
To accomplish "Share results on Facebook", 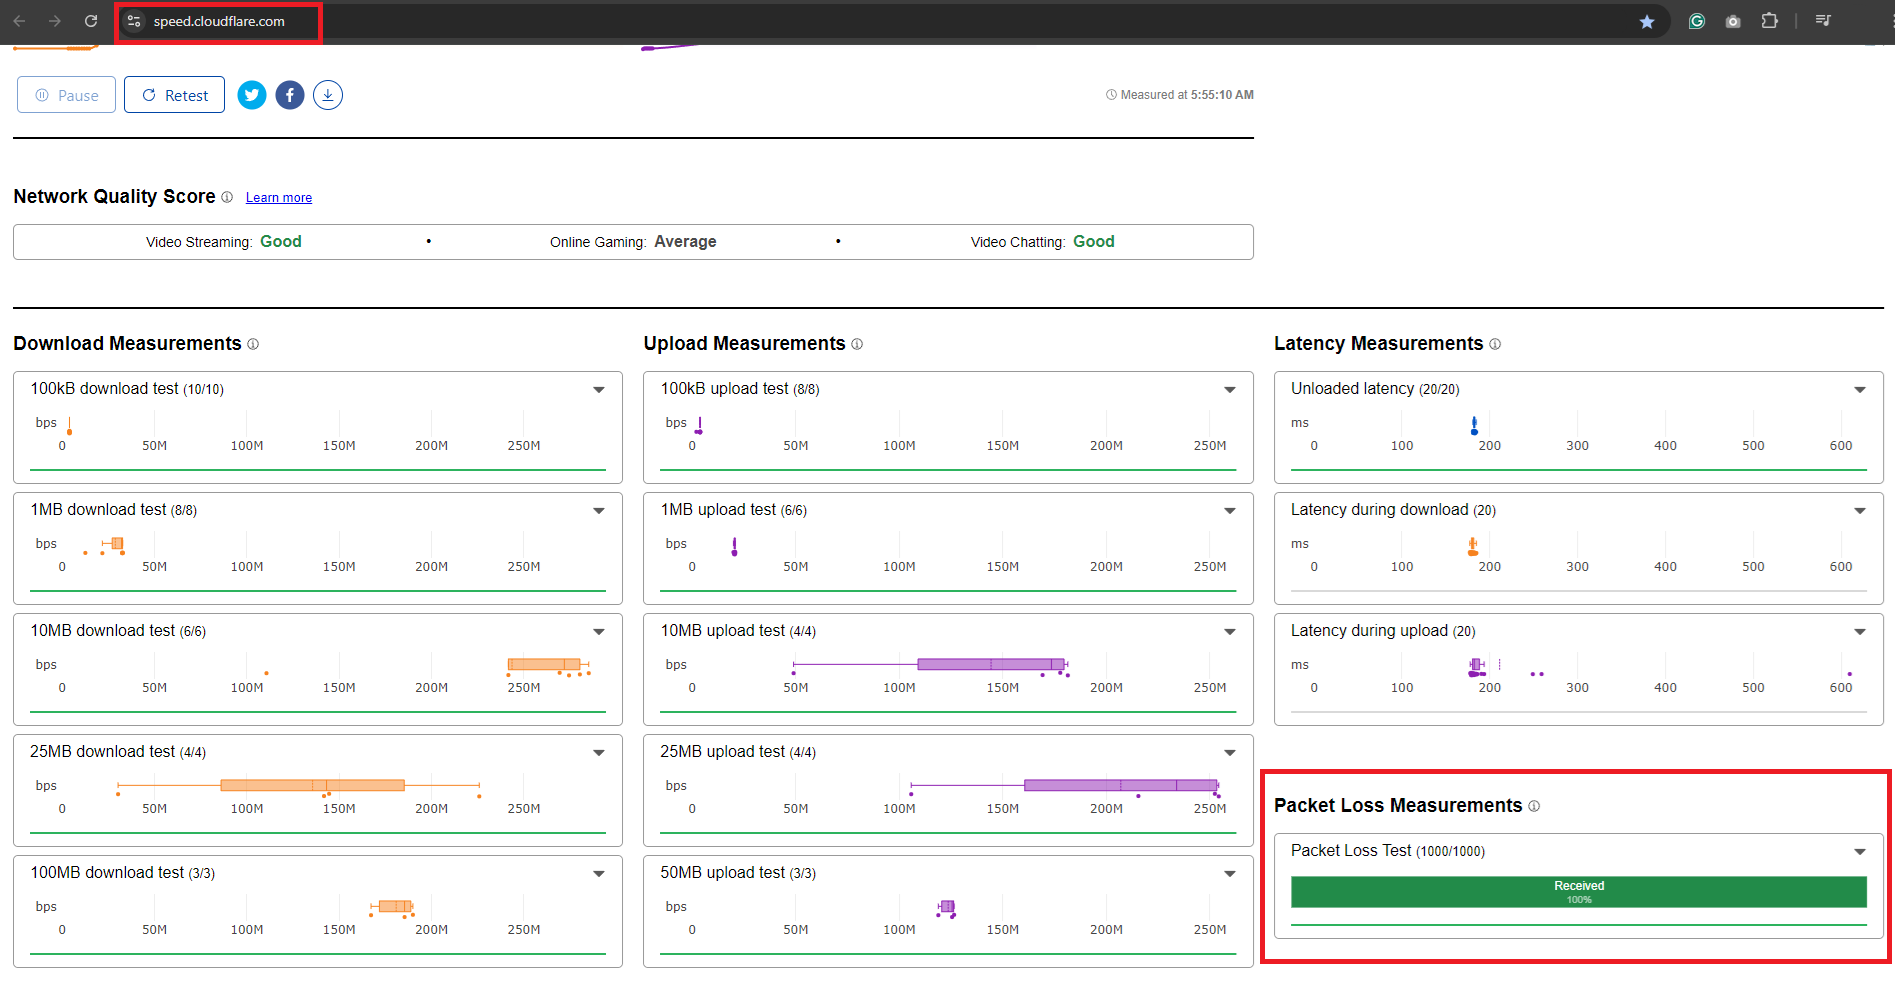I will 290,95.
